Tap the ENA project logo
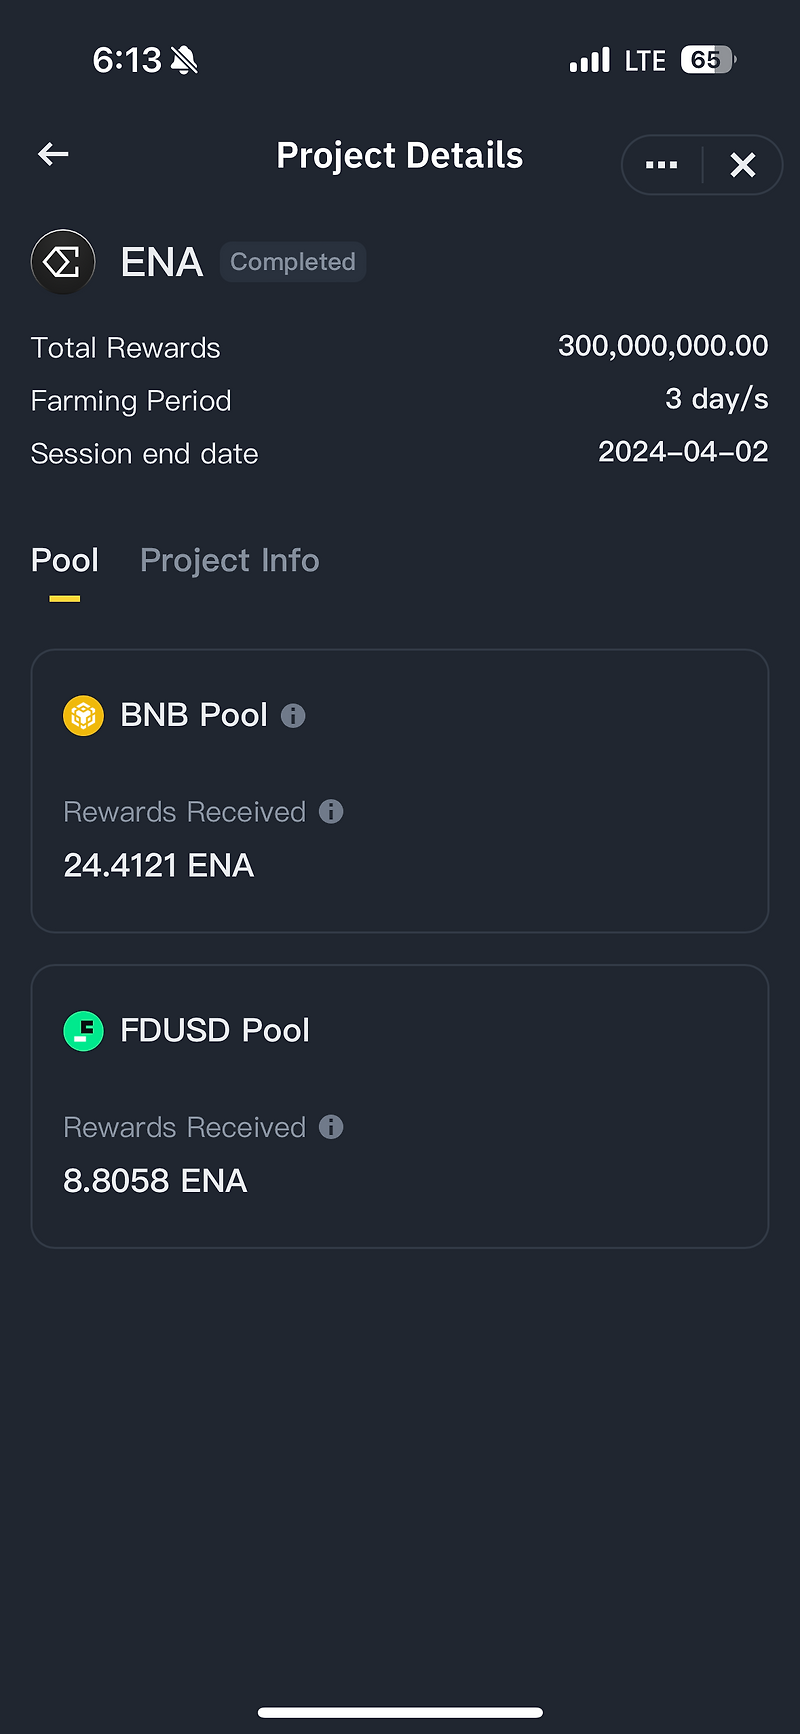This screenshot has width=800, height=1734. coord(63,261)
